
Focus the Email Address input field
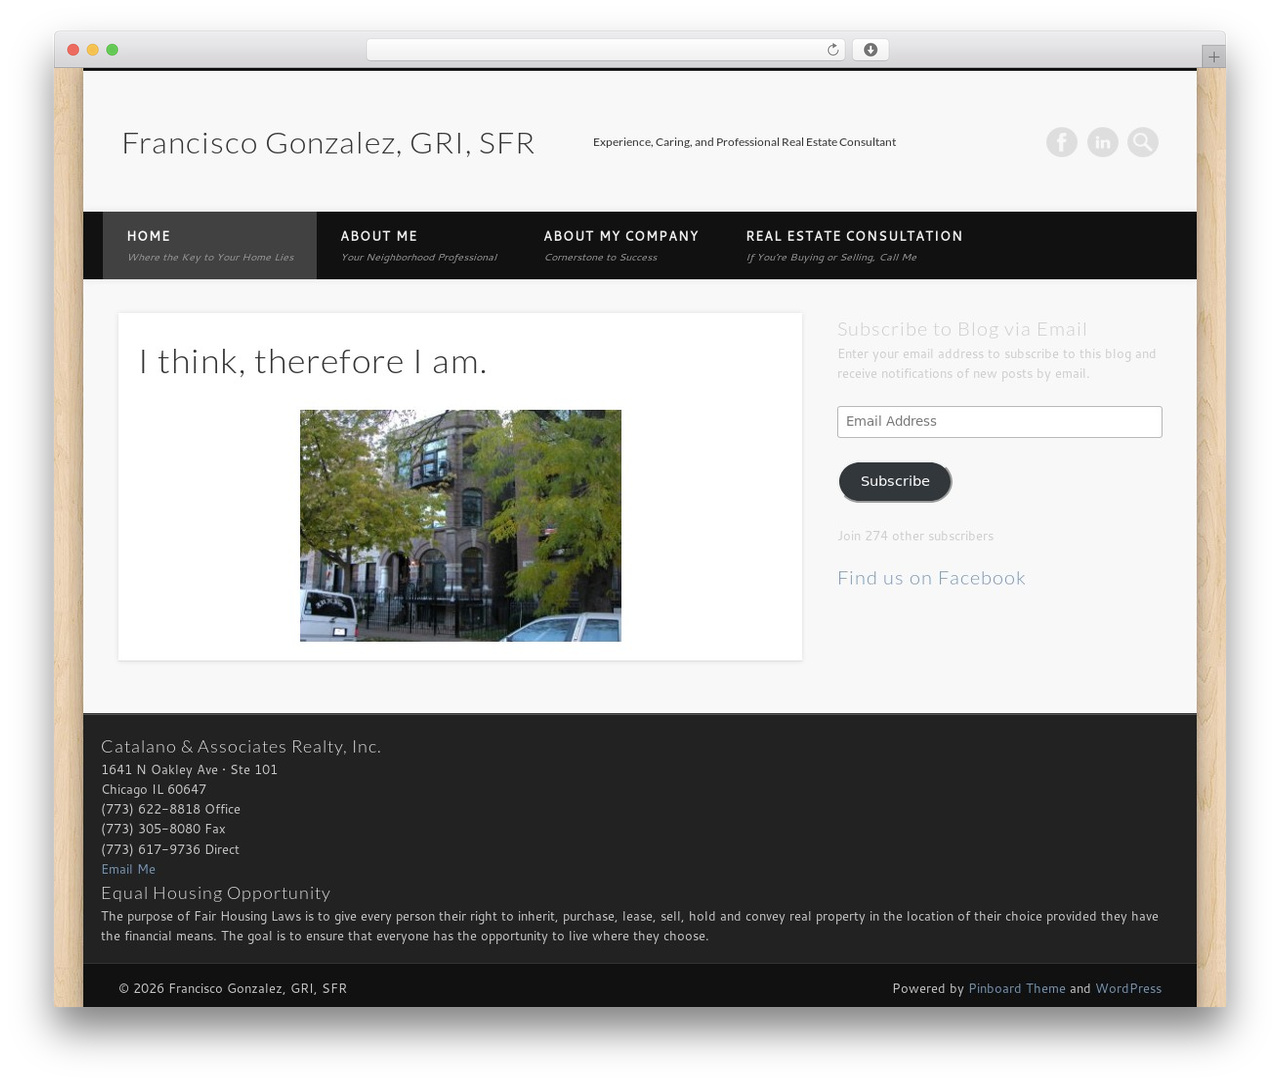click(1000, 422)
